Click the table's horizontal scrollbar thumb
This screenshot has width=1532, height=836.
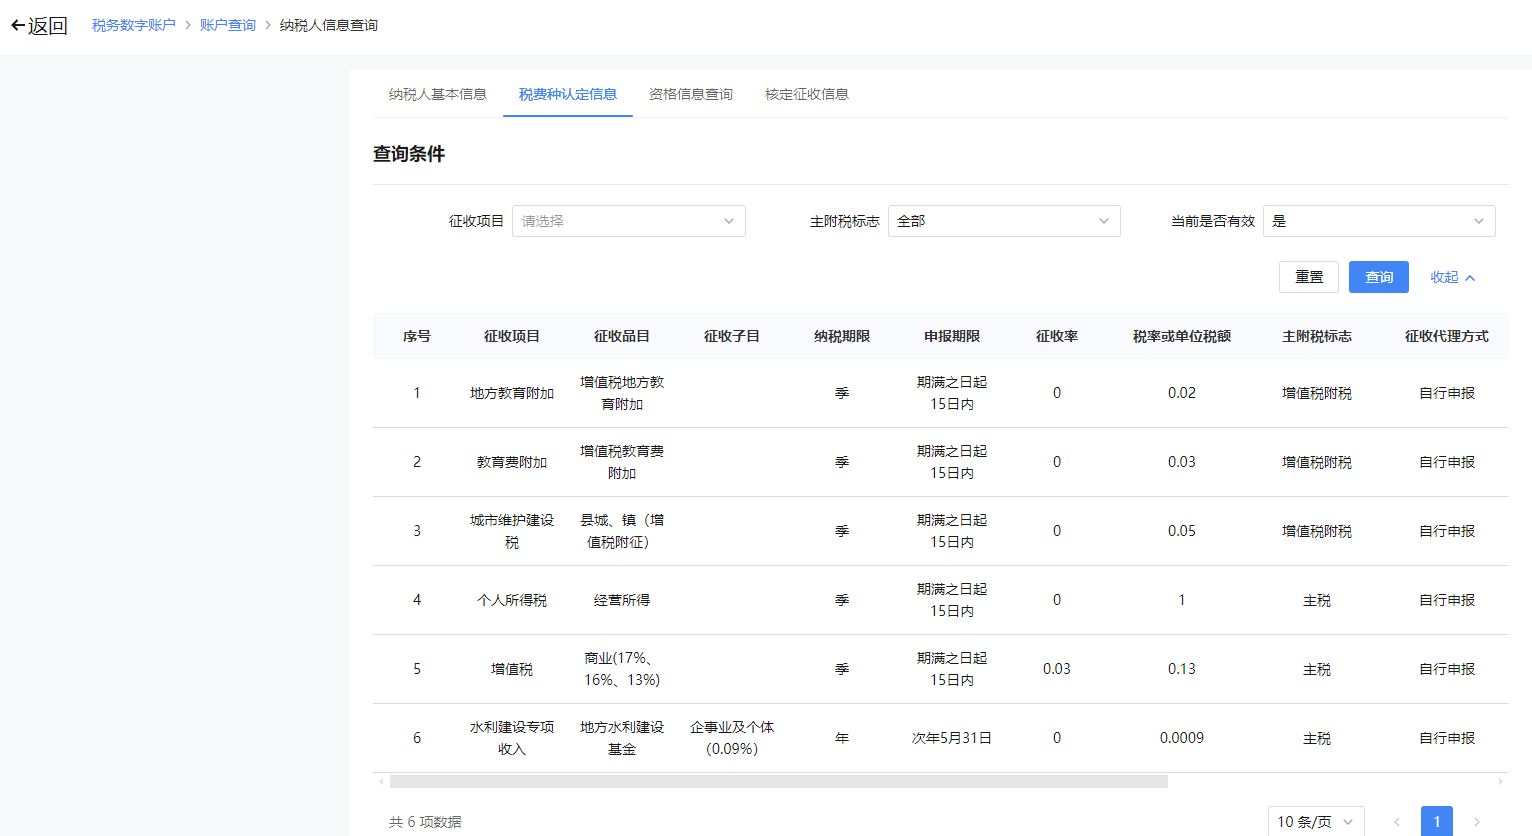[778, 782]
